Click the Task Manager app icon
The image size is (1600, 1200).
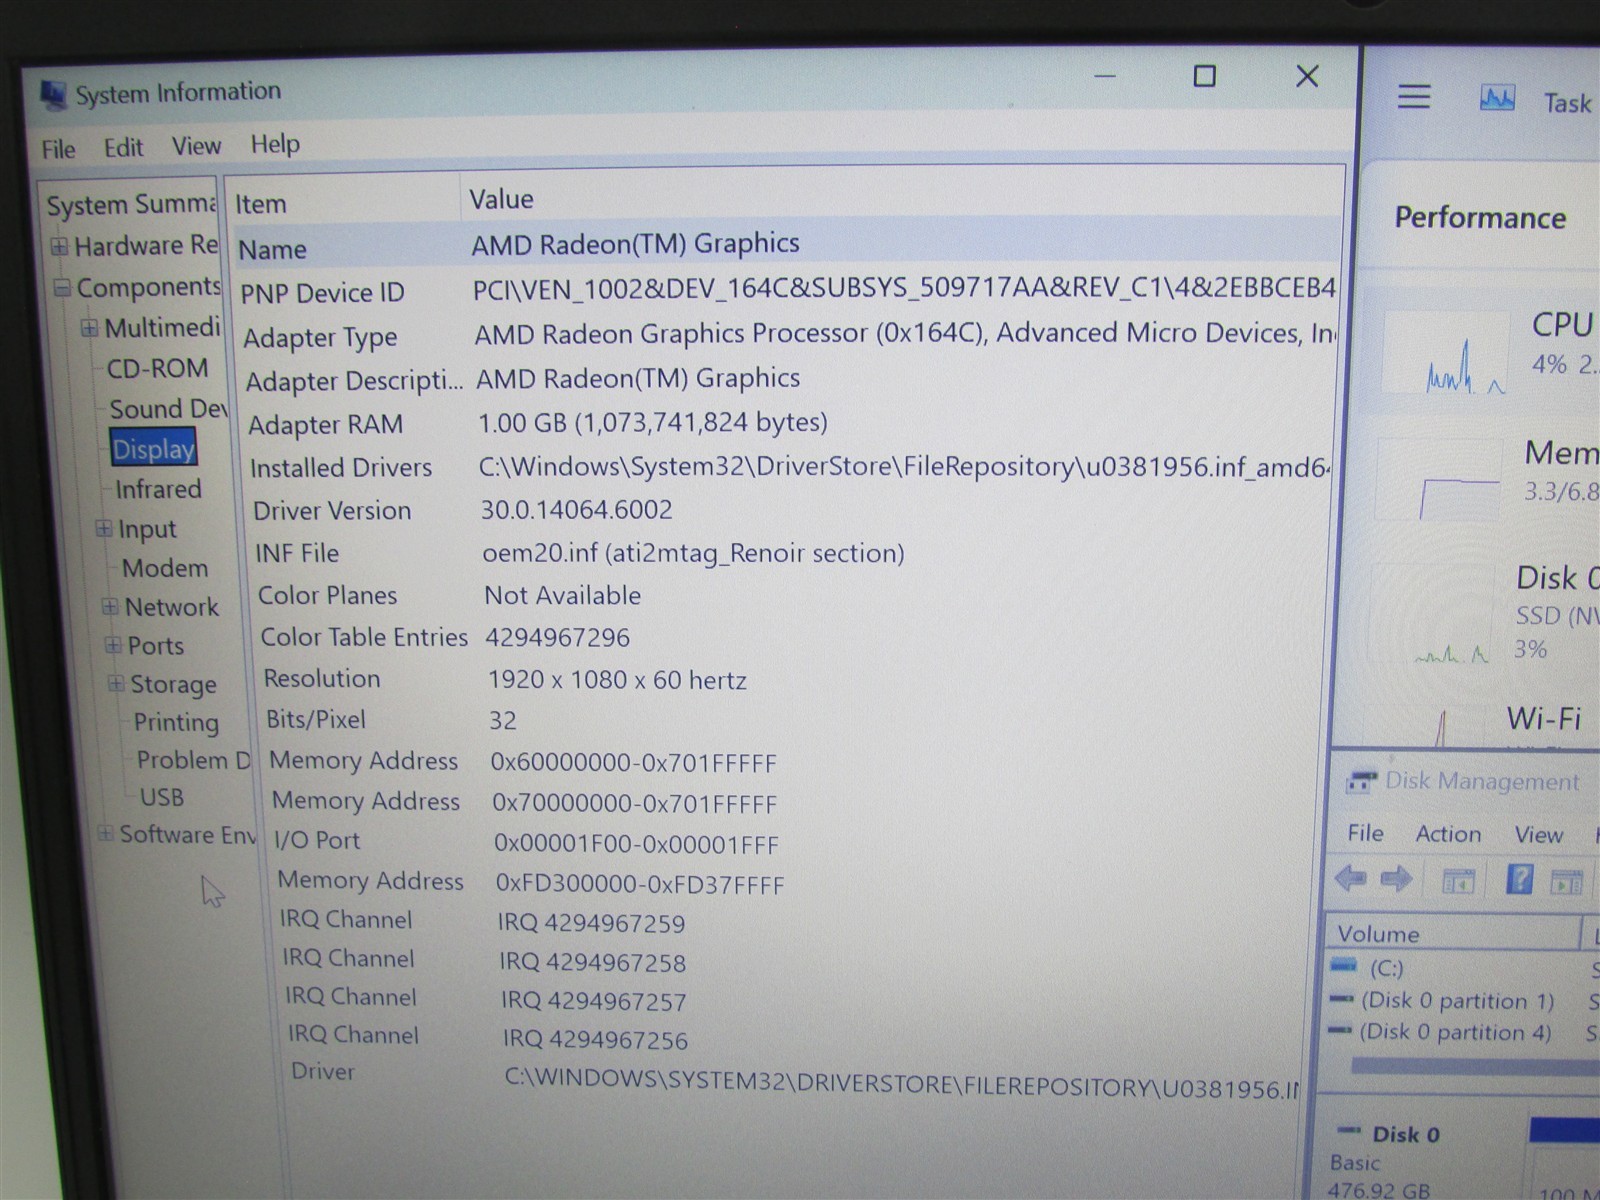[x=1497, y=98]
